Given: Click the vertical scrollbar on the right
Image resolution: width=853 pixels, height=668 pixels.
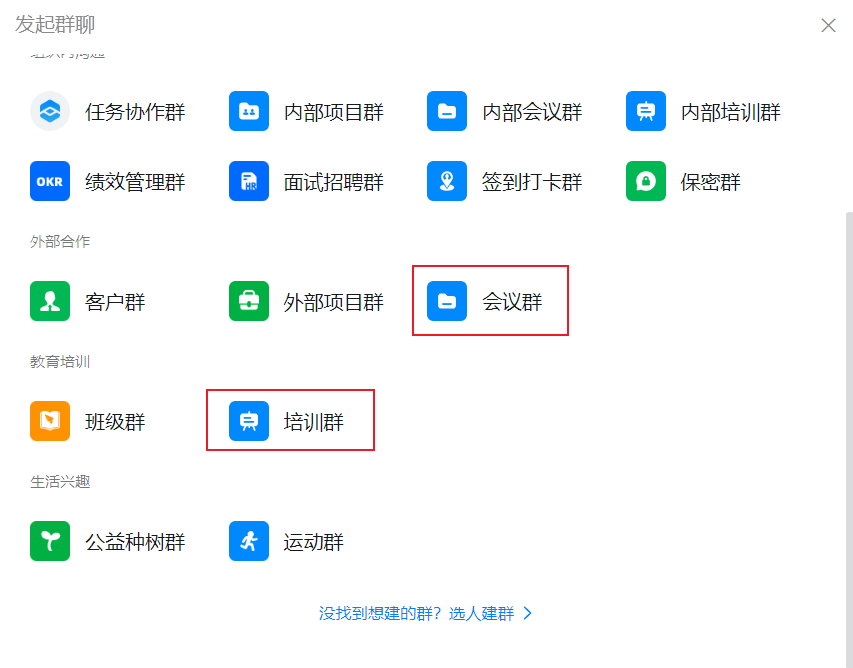Looking at the screenshot, I should coord(849,400).
